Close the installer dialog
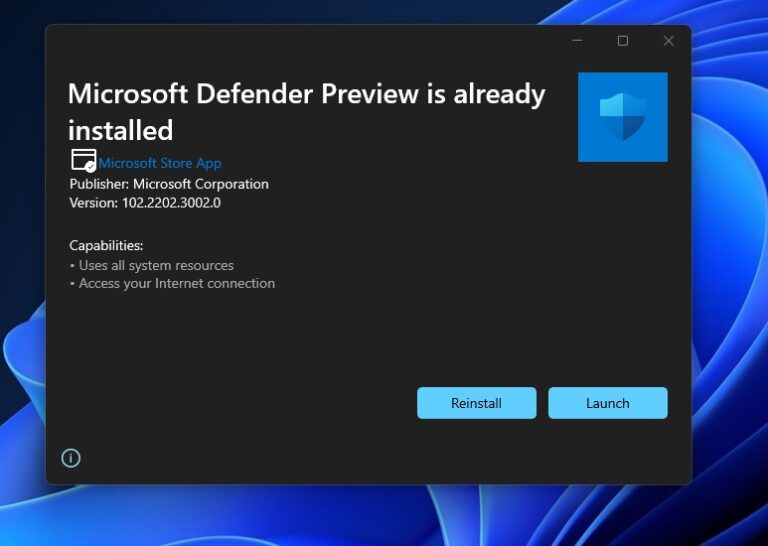The height and width of the screenshot is (546, 768). (668, 41)
